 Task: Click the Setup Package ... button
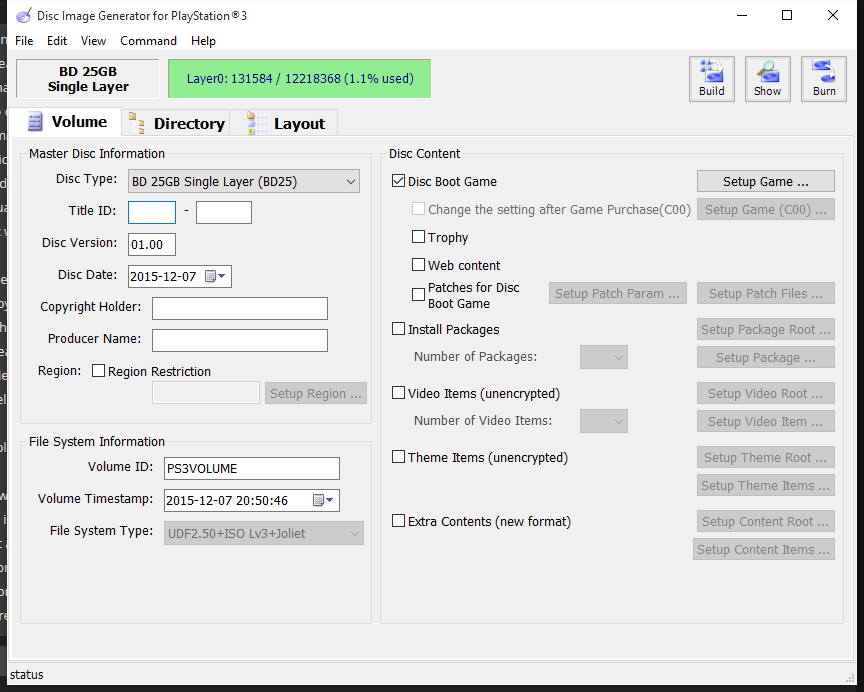766,358
